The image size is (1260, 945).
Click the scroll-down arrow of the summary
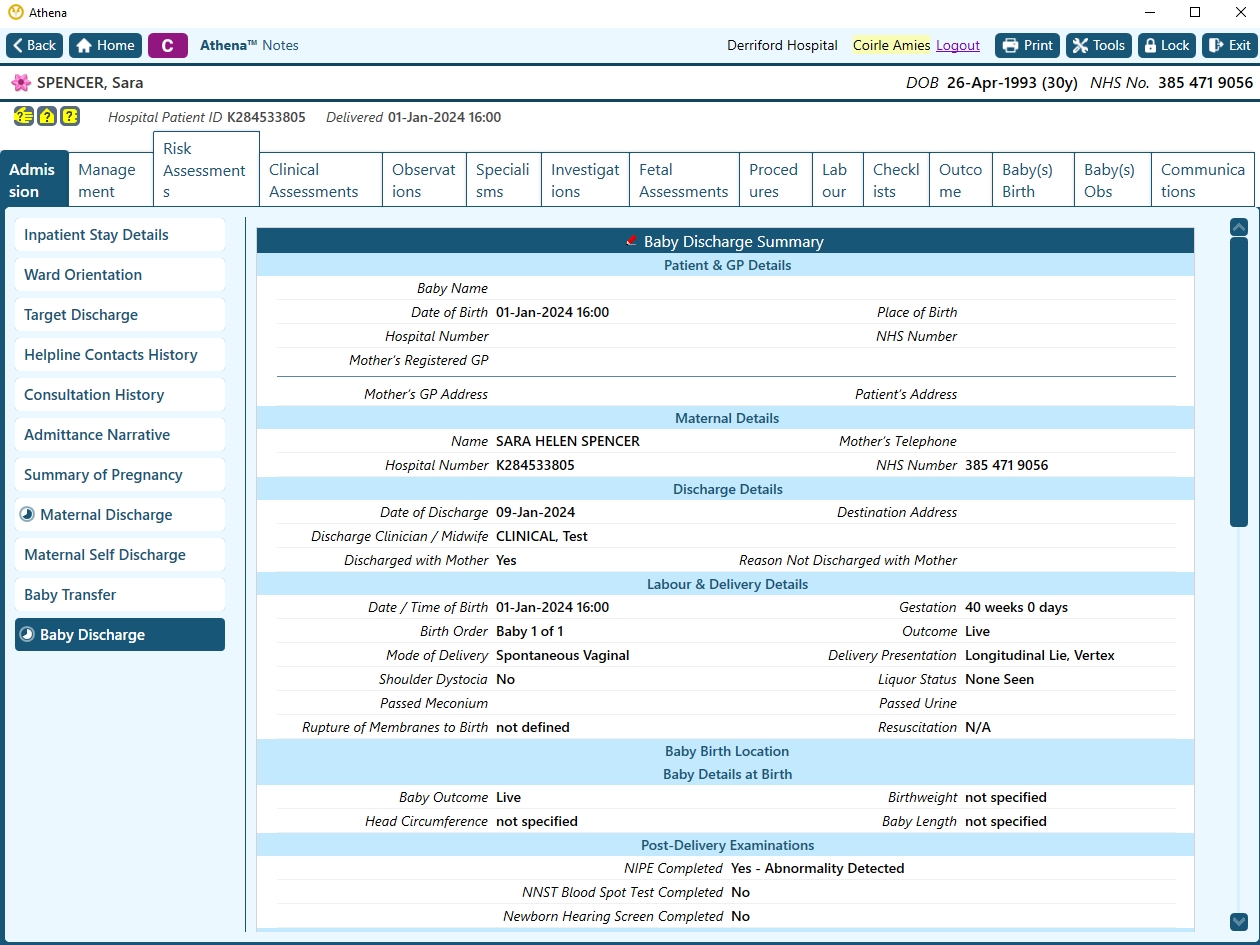[1239, 922]
